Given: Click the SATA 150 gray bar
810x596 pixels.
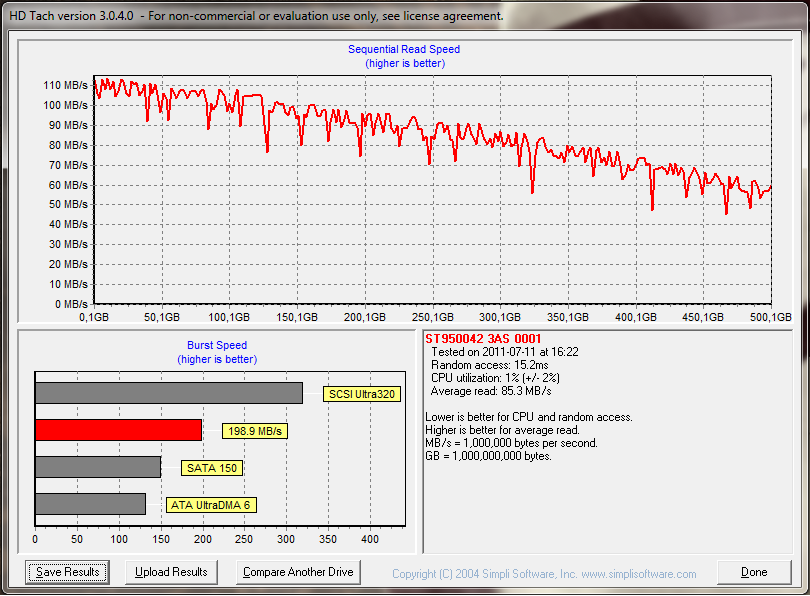Looking at the screenshot, I should click(97, 467).
